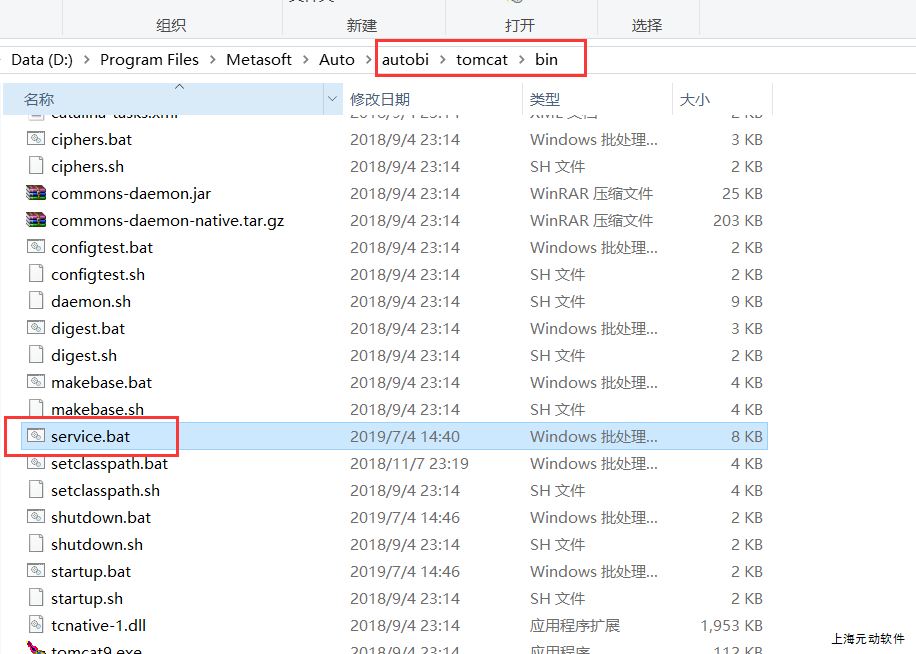Click the ciphers.bat file icon

point(36,140)
